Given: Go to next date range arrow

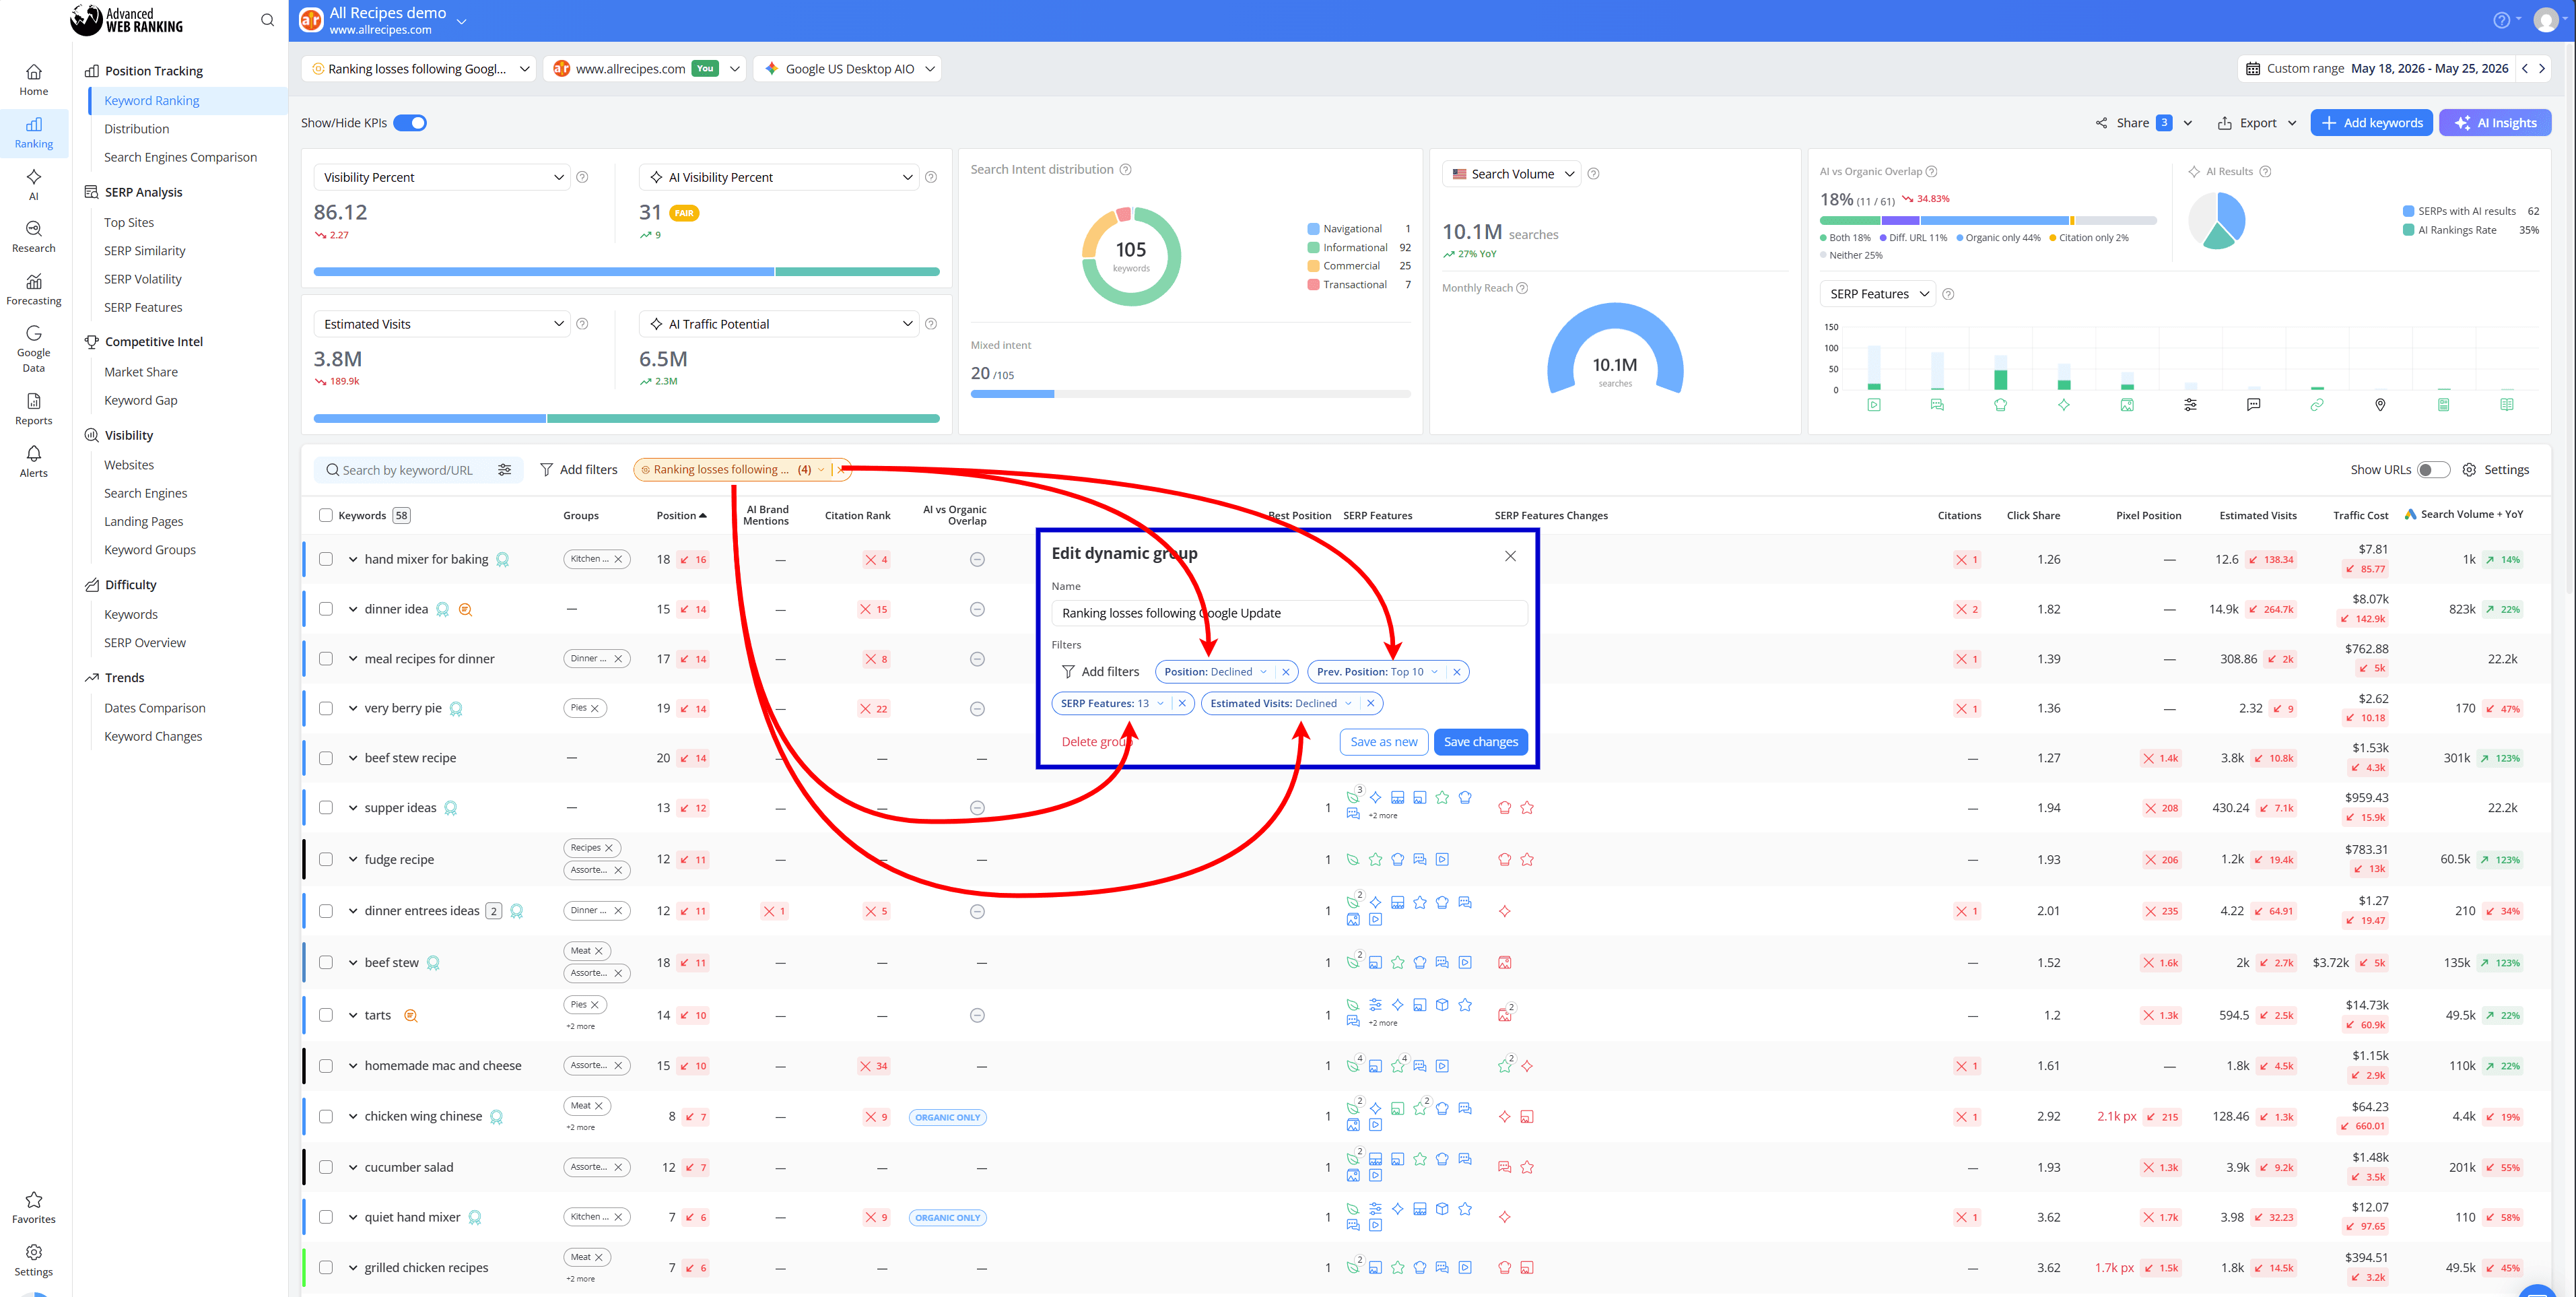Looking at the screenshot, I should 2542,68.
